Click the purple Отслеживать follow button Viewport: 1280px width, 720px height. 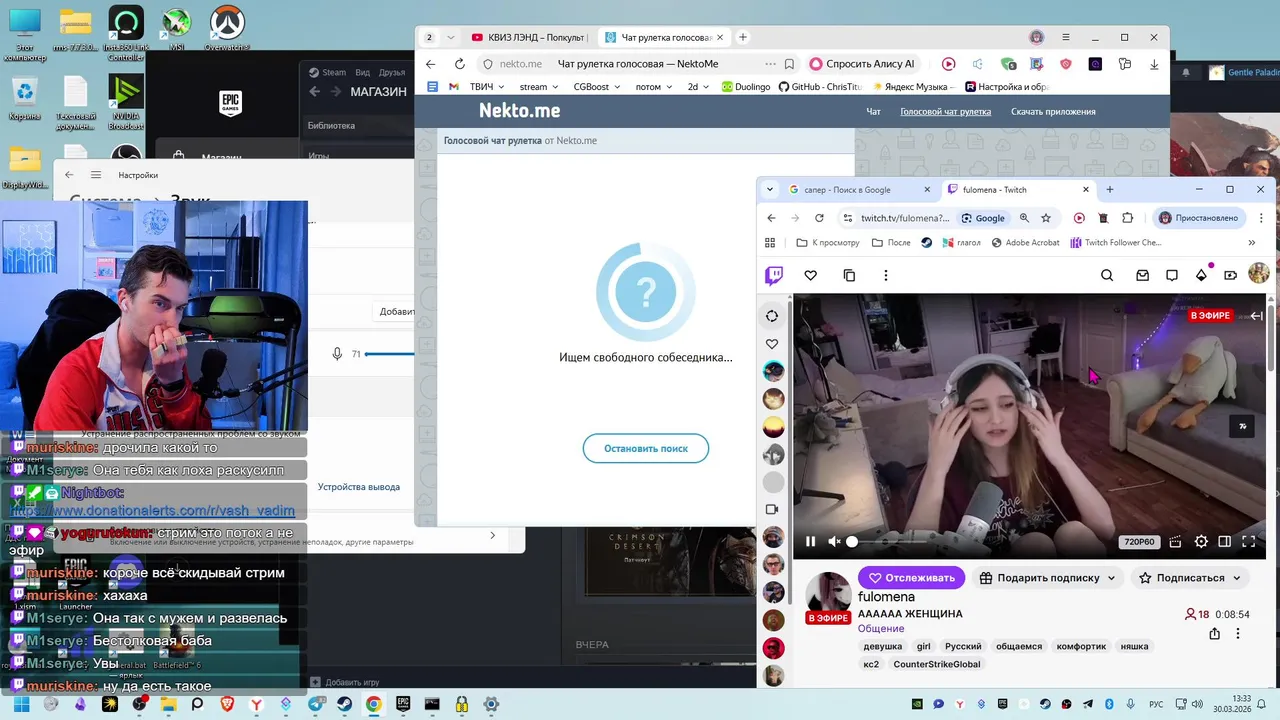coord(911,578)
